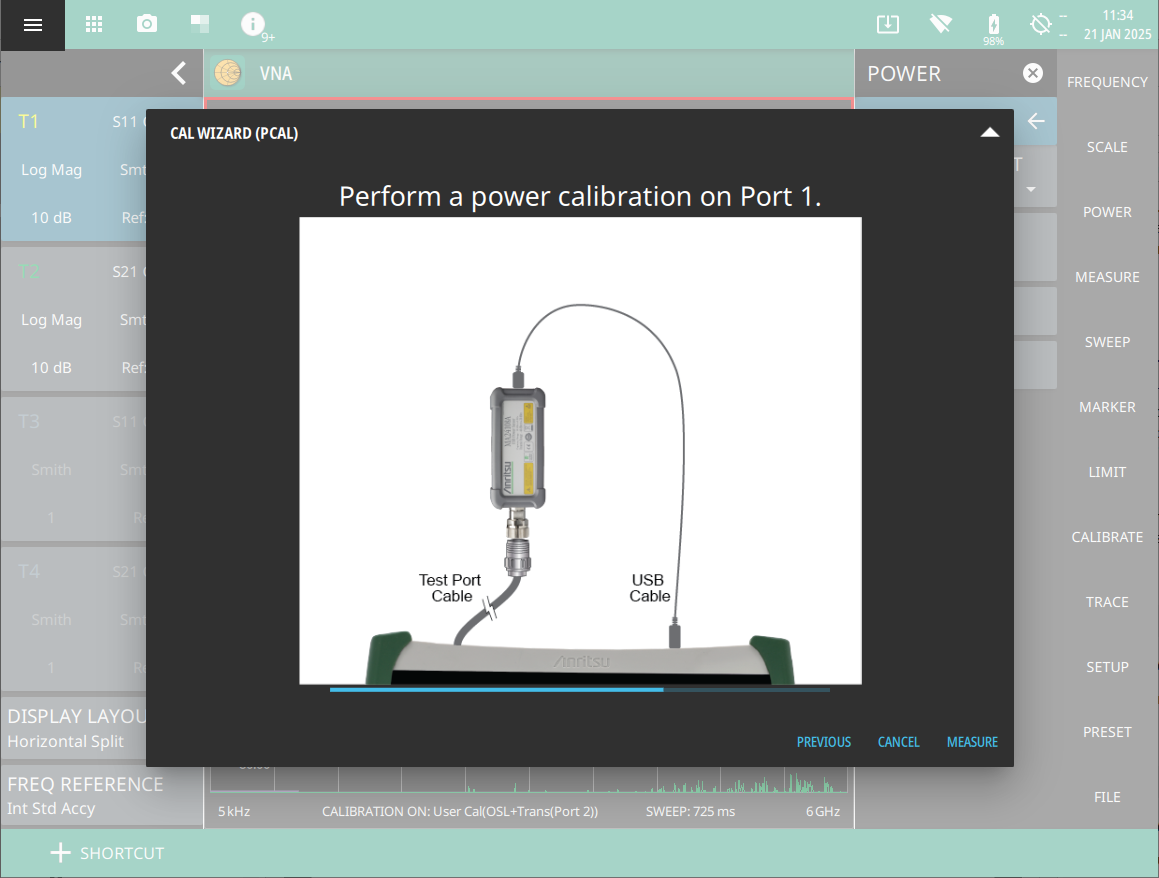Click the download/save status icon
The height and width of the screenshot is (878, 1159).
887,25
